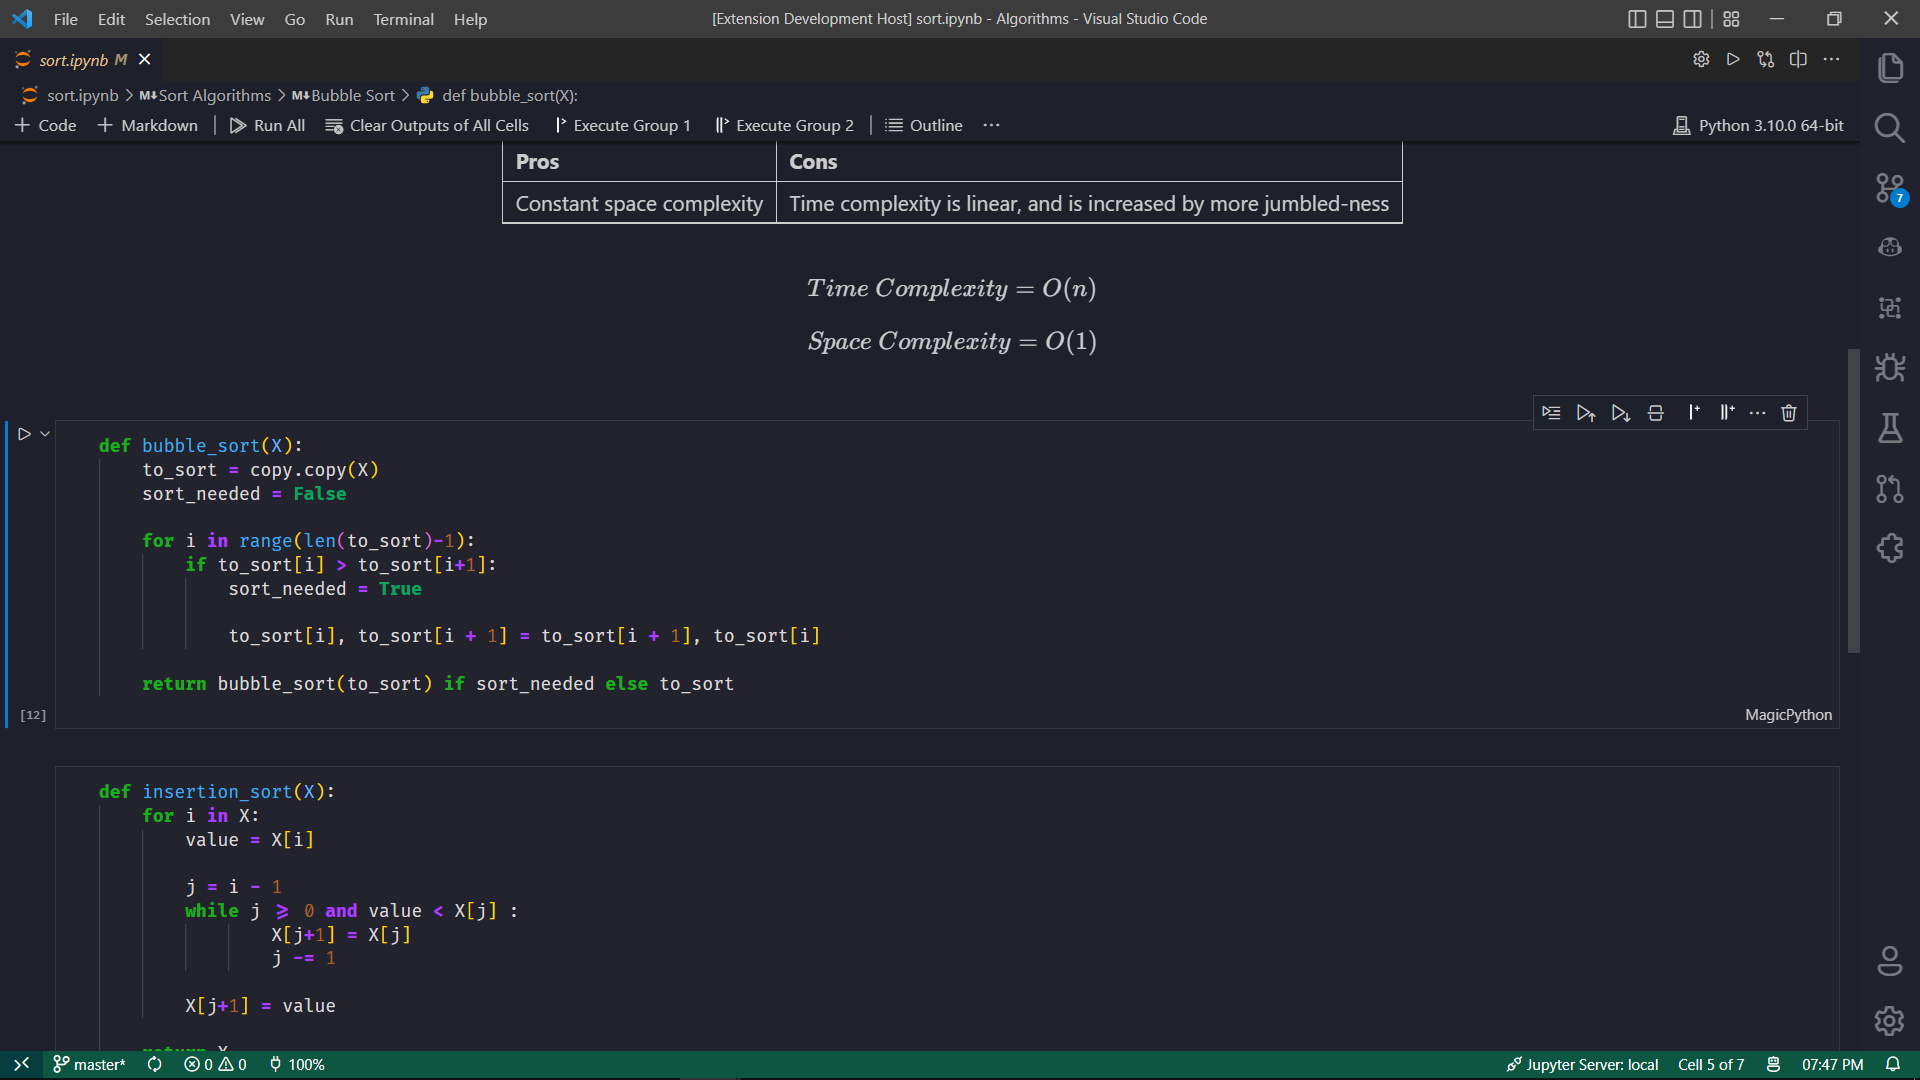Toggle the primary side bar layout
This screenshot has width=1920, height=1080.
(1637, 19)
